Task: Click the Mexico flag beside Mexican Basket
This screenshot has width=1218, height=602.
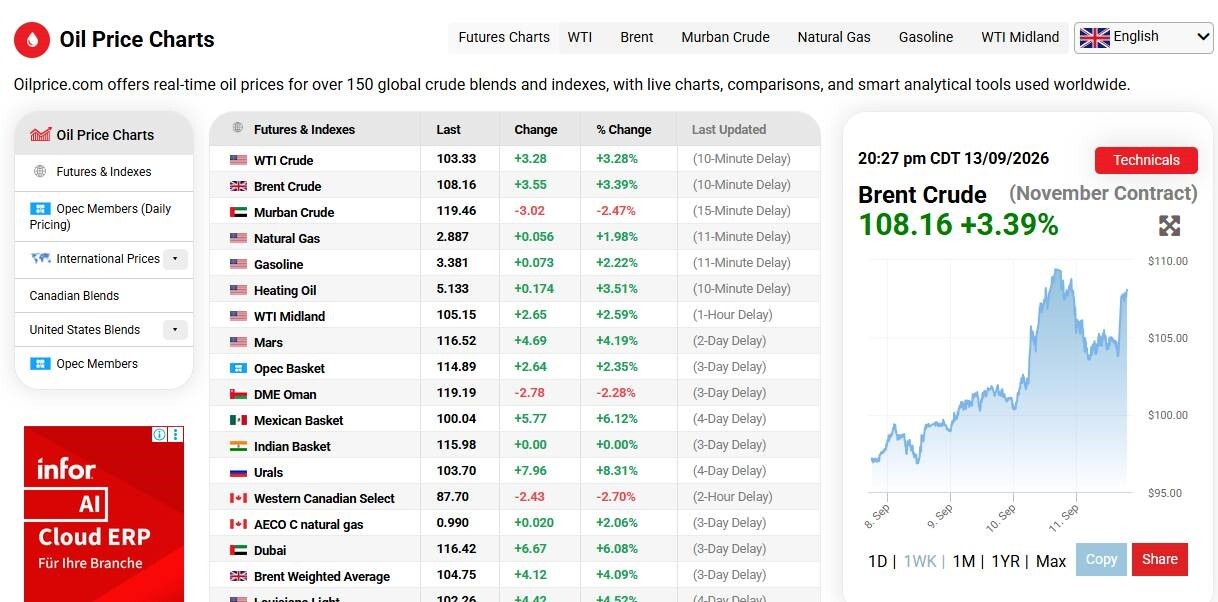Action: (x=238, y=420)
